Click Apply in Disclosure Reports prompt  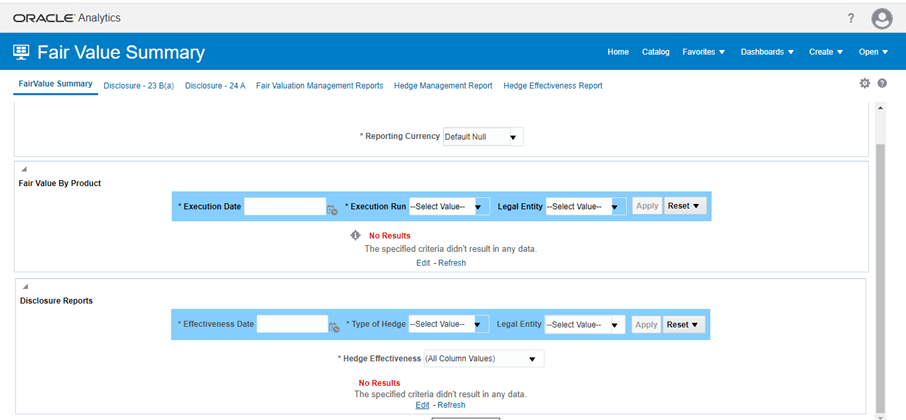pos(646,325)
